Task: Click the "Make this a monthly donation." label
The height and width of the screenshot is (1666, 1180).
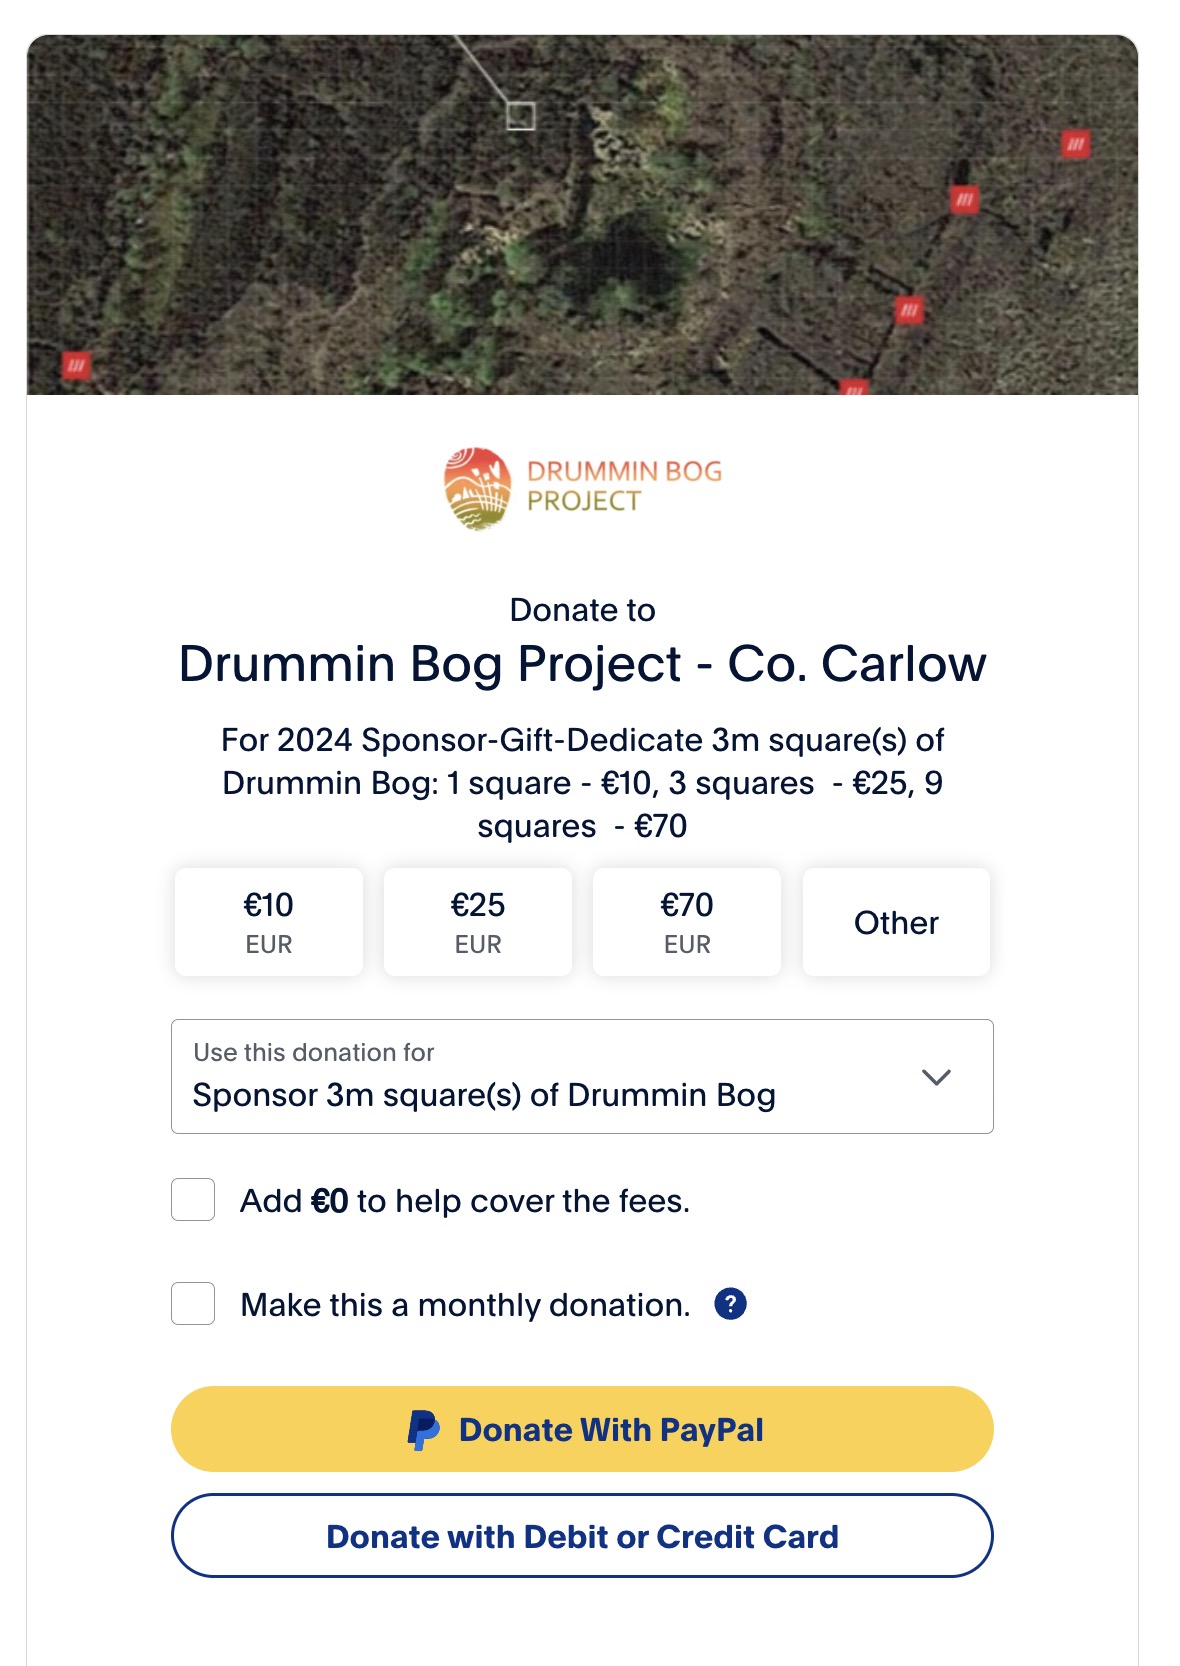Action: (x=465, y=1305)
